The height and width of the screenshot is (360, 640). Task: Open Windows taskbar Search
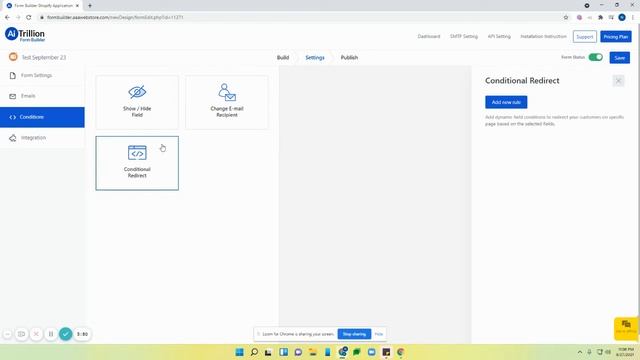tap(254, 352)
